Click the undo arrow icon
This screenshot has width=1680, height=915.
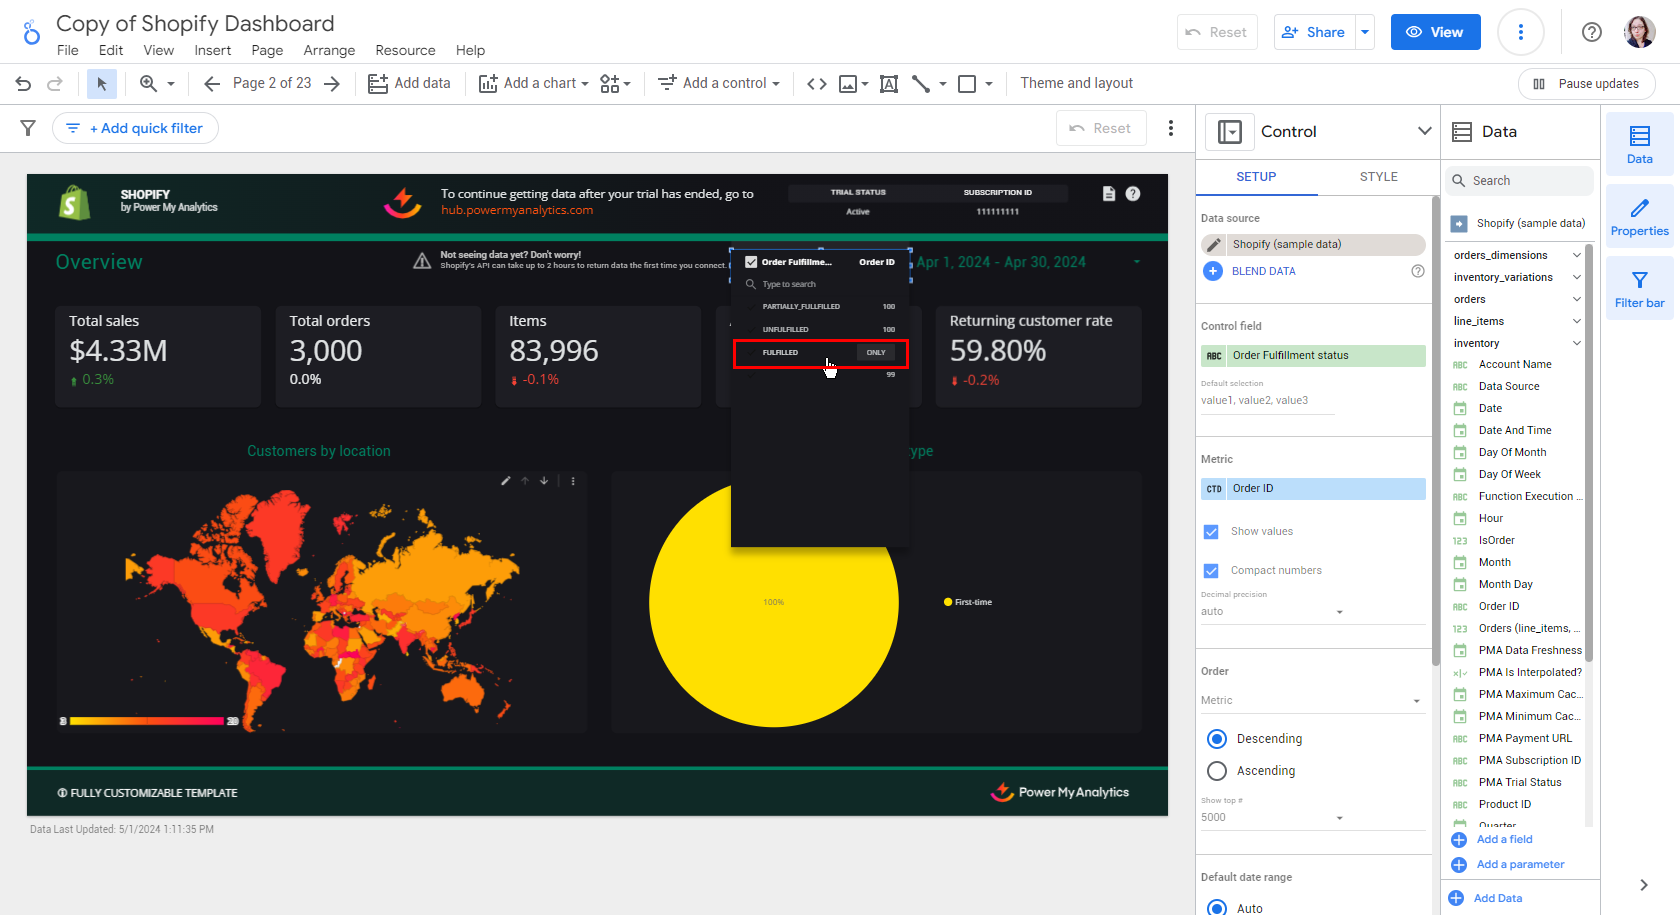point(23,84)
